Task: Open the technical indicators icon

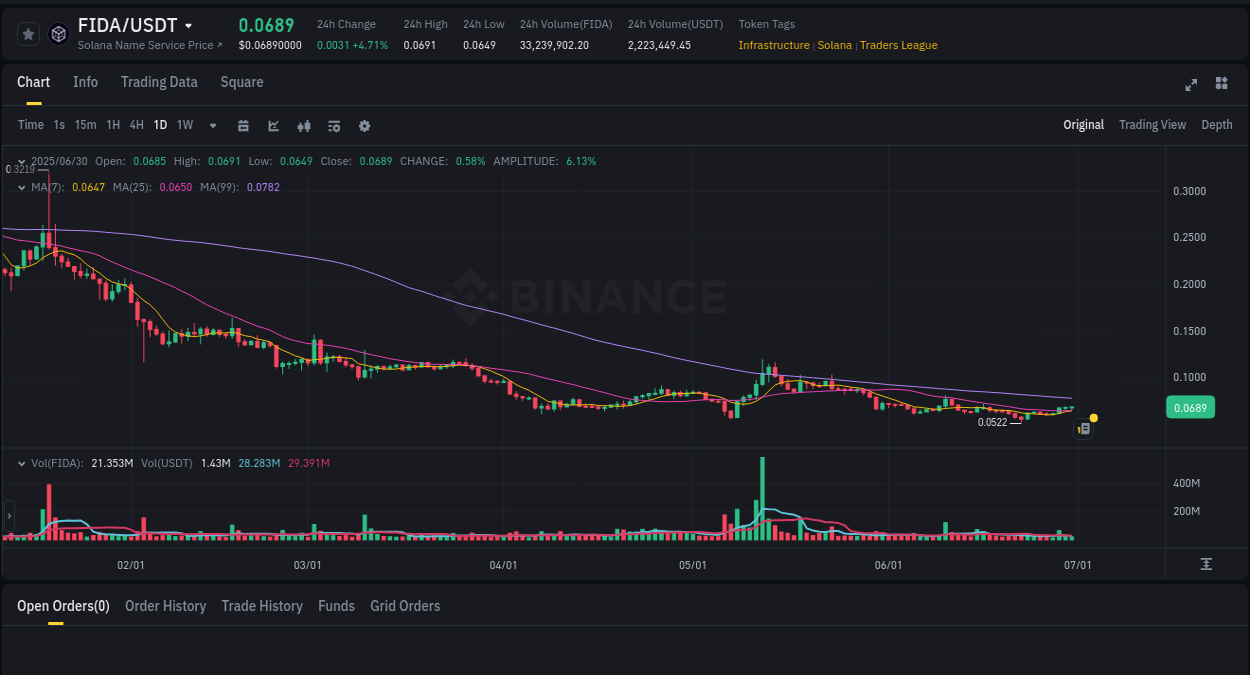Action: pyautogui.click(x=303, y=125)
